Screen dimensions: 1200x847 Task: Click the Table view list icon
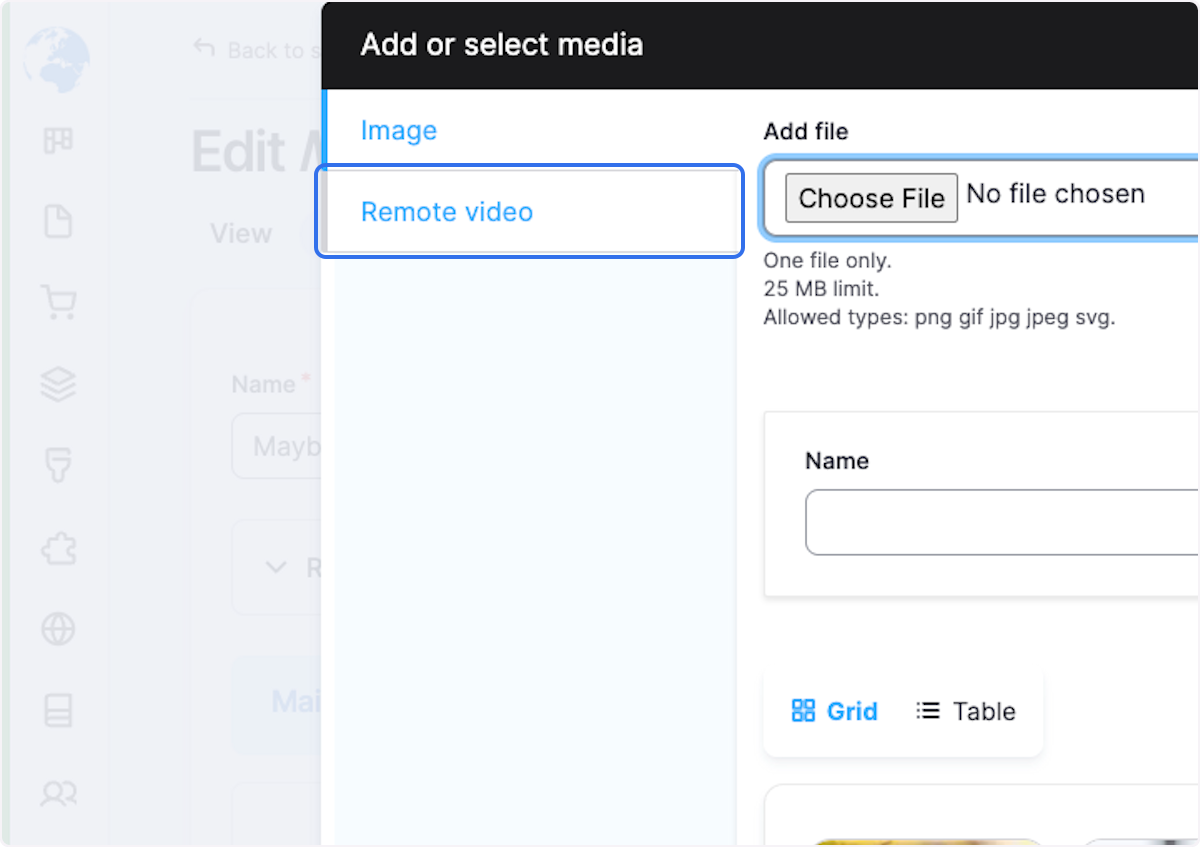[x=928, y=710]
